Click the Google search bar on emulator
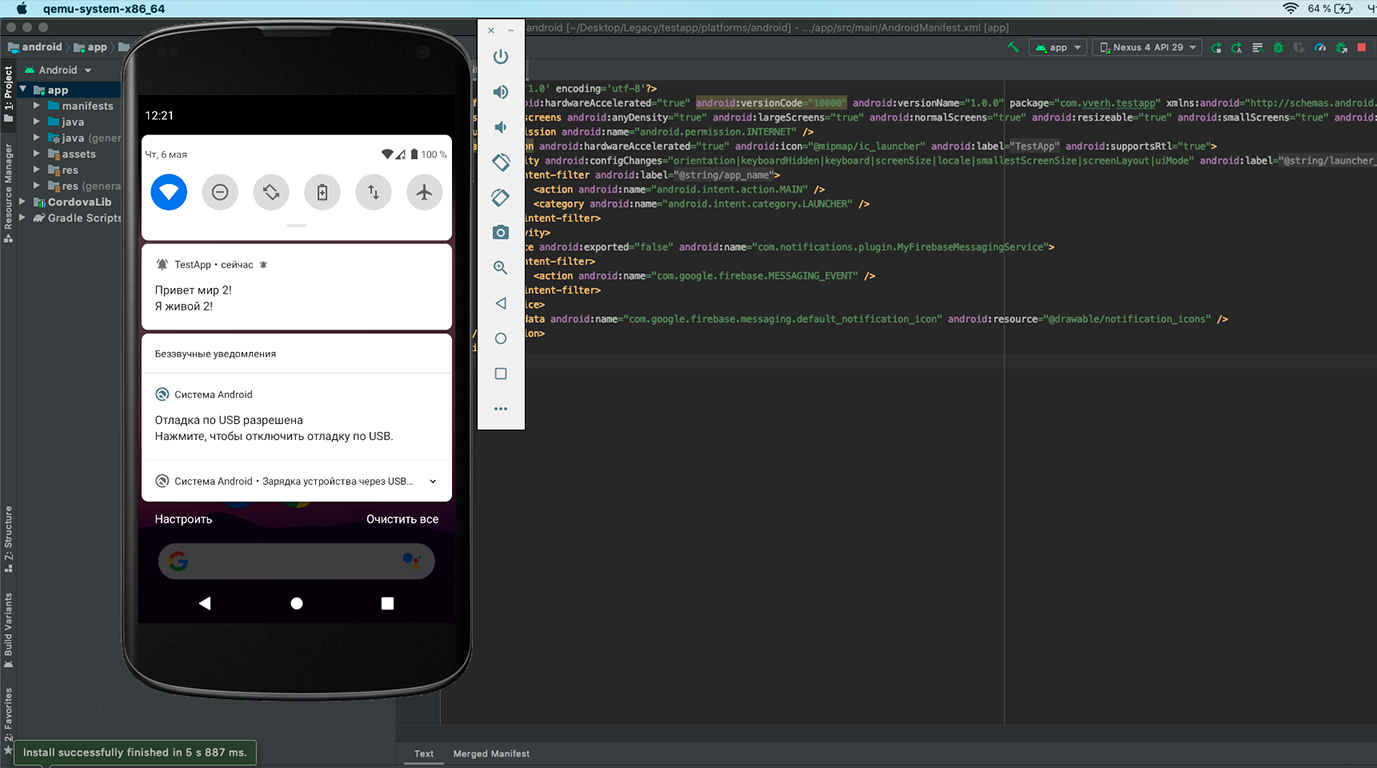The image size is (1377, 768). point(297,561)
